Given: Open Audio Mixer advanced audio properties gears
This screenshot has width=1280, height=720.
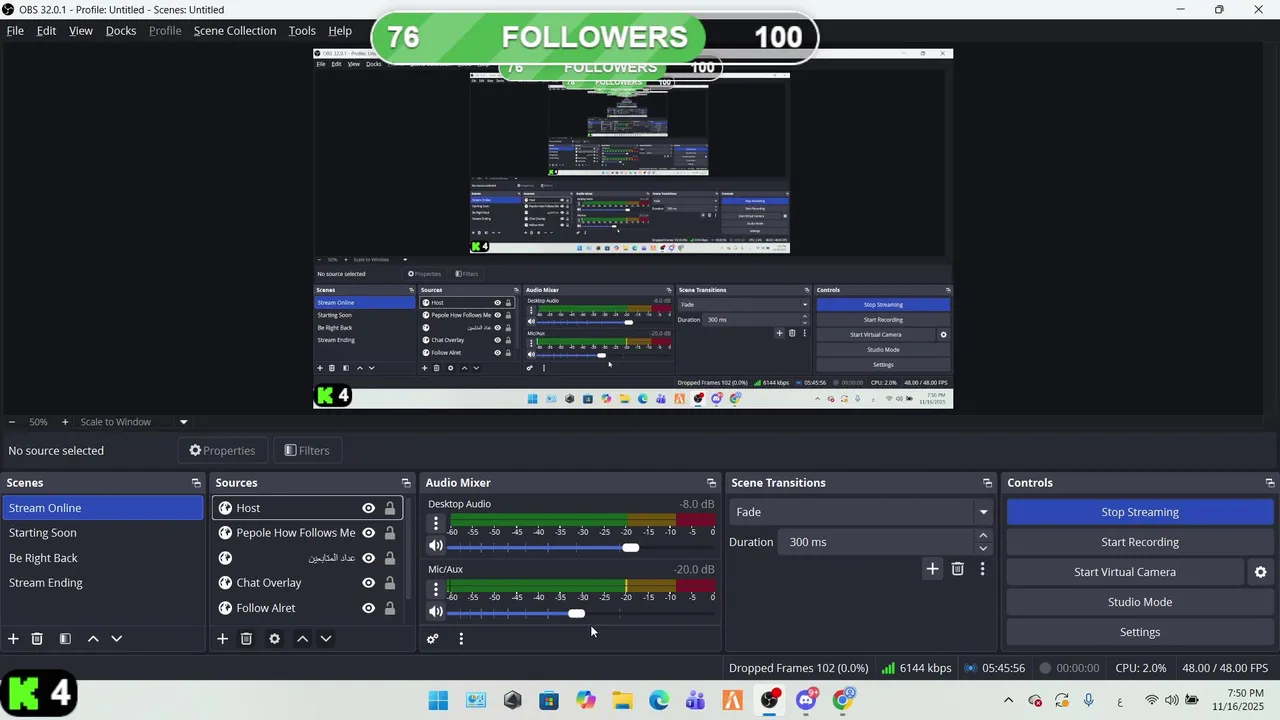Looking at the screenshot, I should coord(432,638).
